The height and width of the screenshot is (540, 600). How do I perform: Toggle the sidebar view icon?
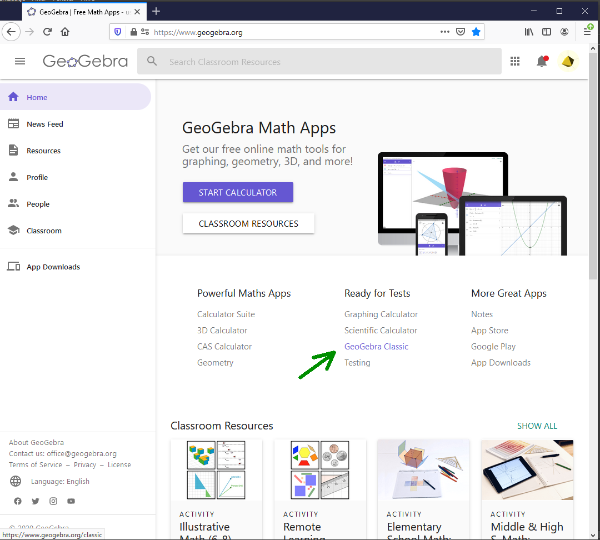[x=546, y=32]
